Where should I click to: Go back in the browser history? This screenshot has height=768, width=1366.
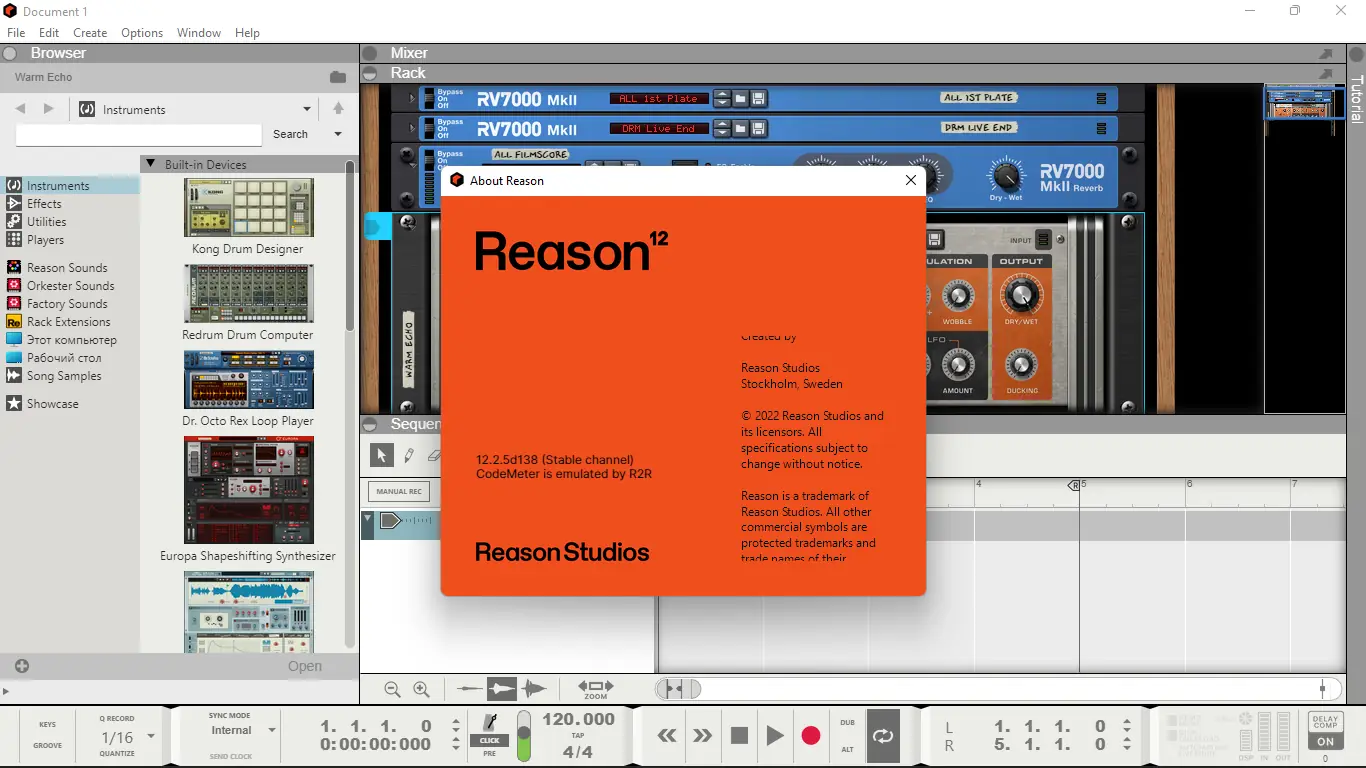20,109
